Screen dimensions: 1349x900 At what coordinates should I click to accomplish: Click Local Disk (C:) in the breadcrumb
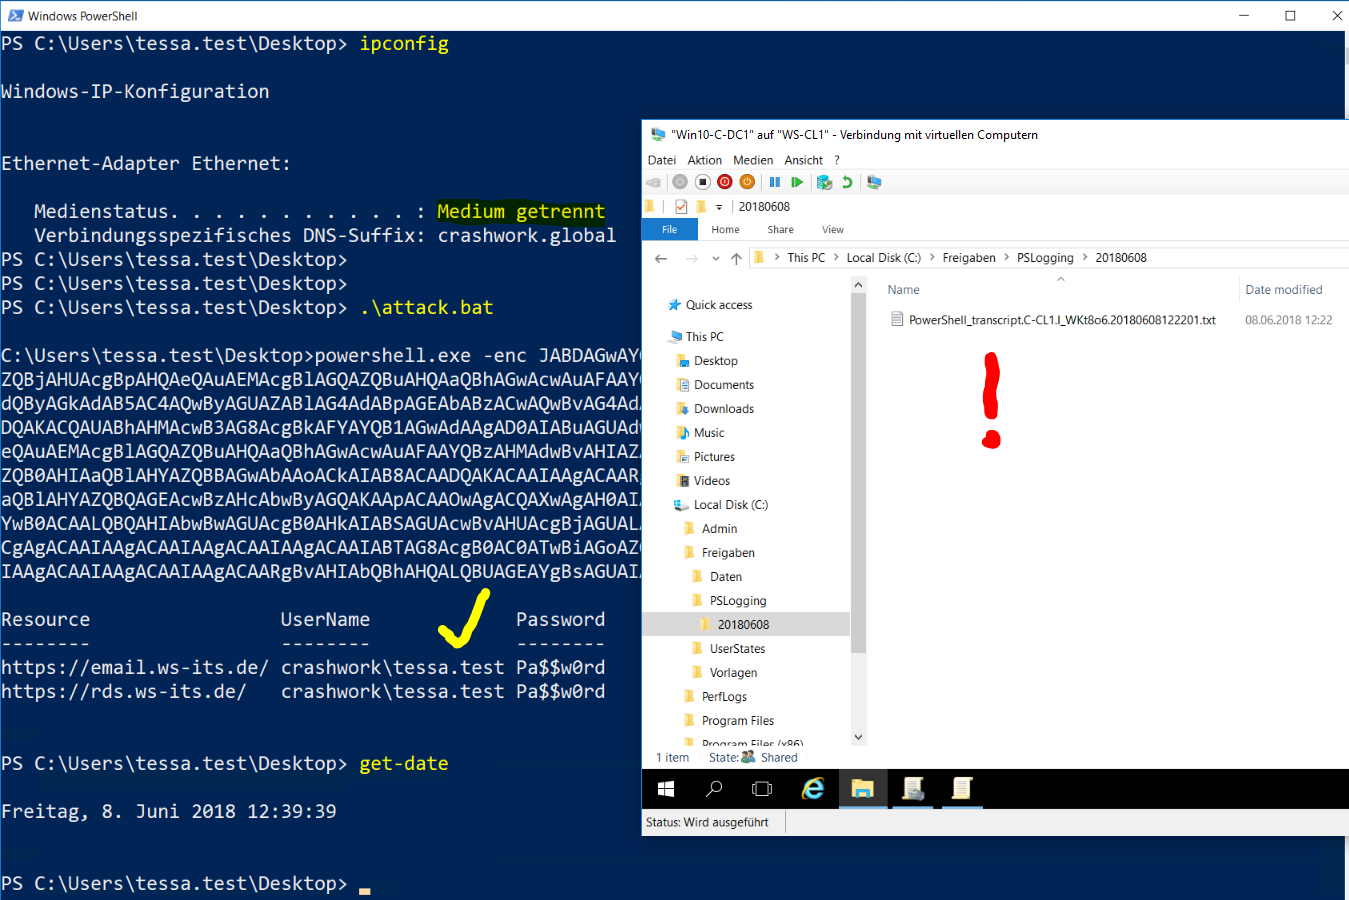click(x=884, y=258)
